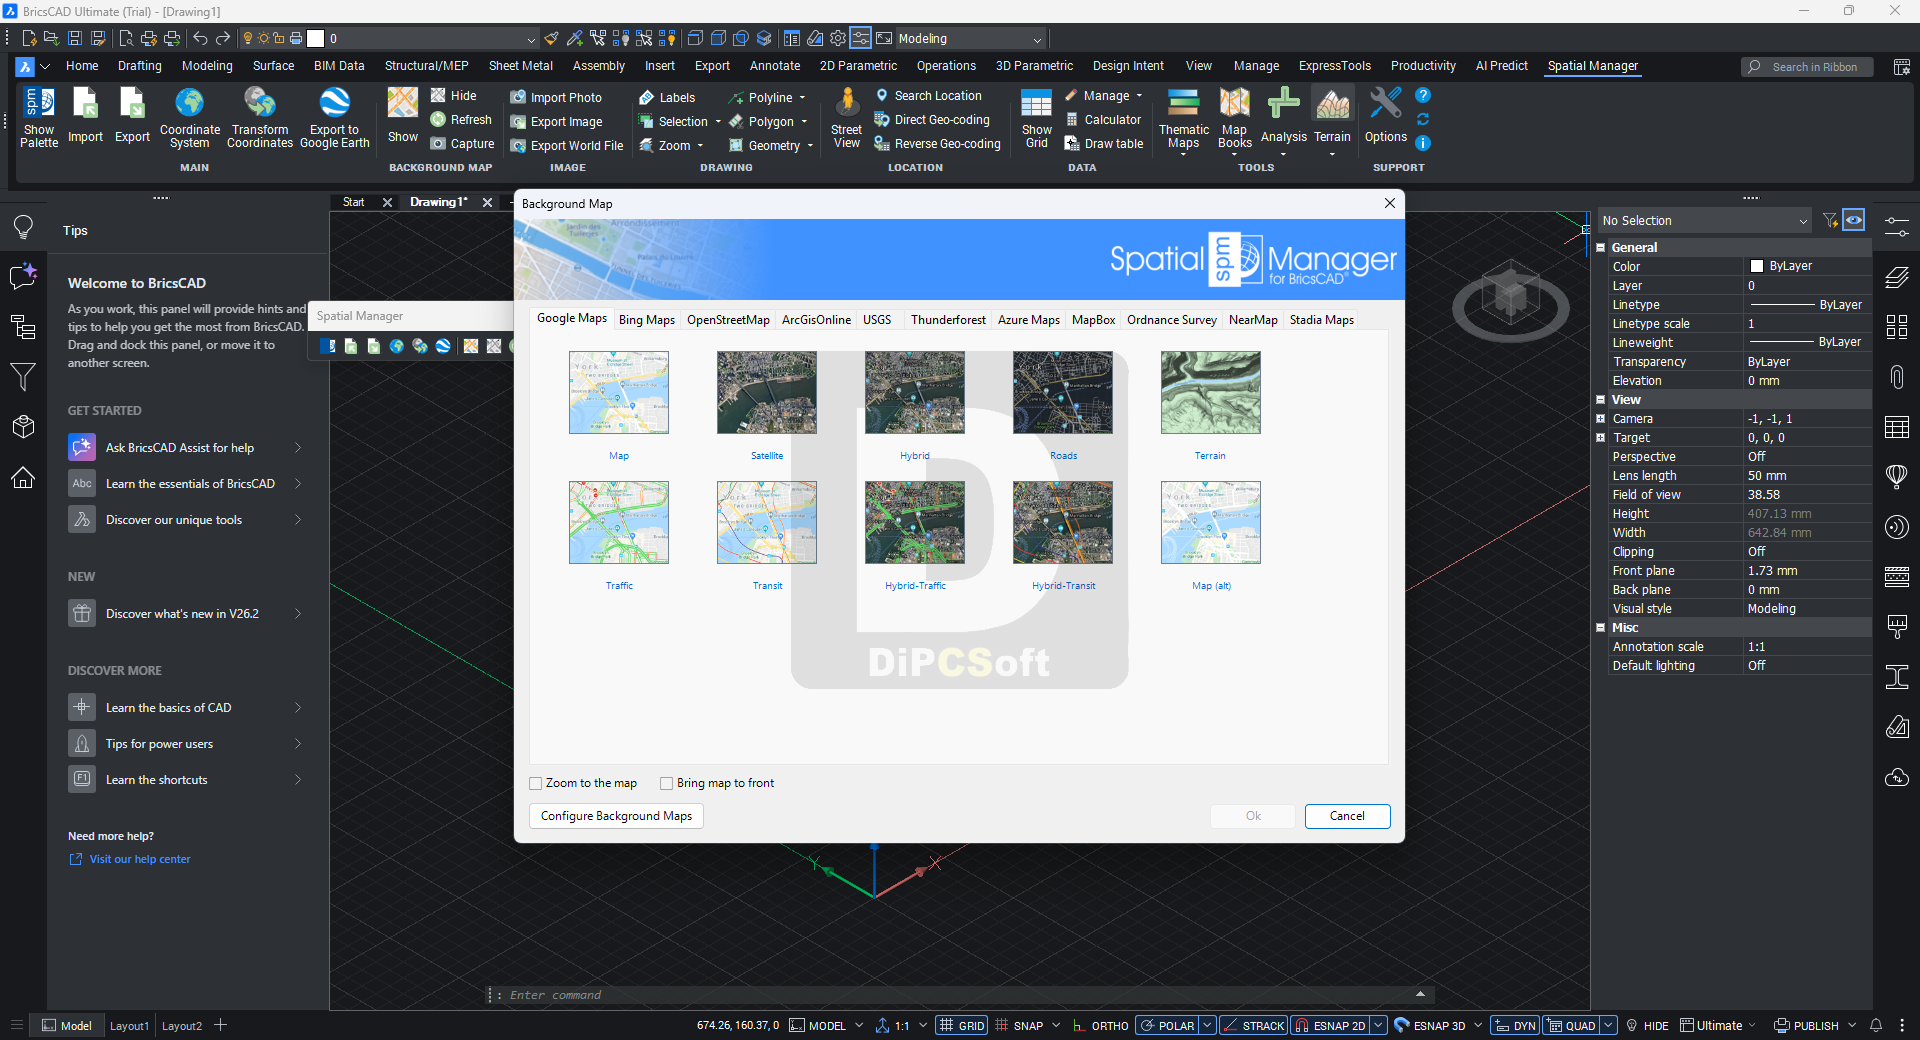Toggle DYN input in status bar
The image size is (1920, 1040).
pyautogui.click(x=1515, y=1025)
